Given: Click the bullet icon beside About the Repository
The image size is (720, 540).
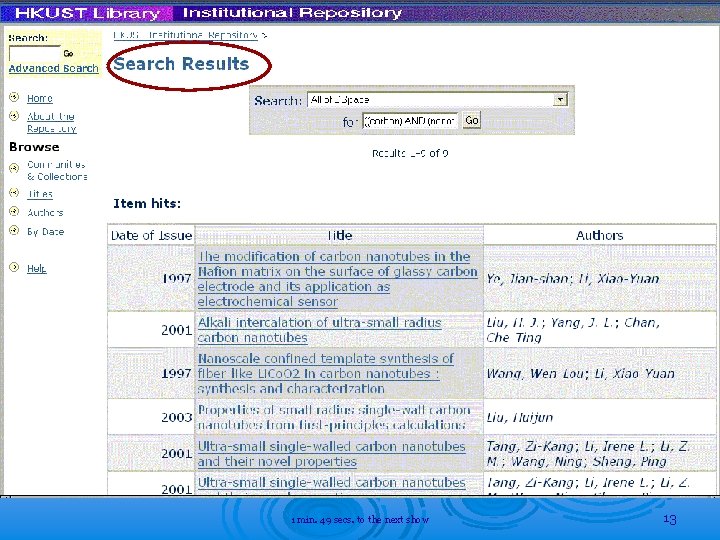Looking at the screenshot, I should 14,115.
